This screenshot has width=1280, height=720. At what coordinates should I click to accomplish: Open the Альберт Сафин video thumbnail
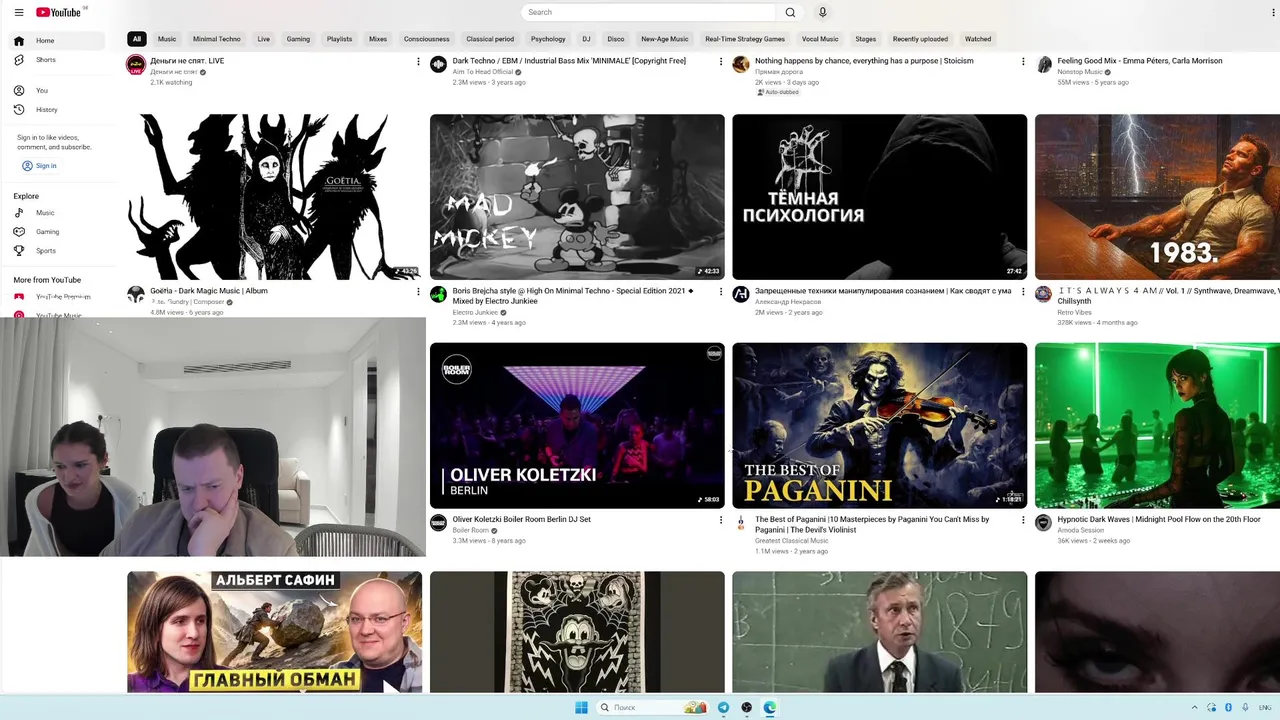(274, 632)
